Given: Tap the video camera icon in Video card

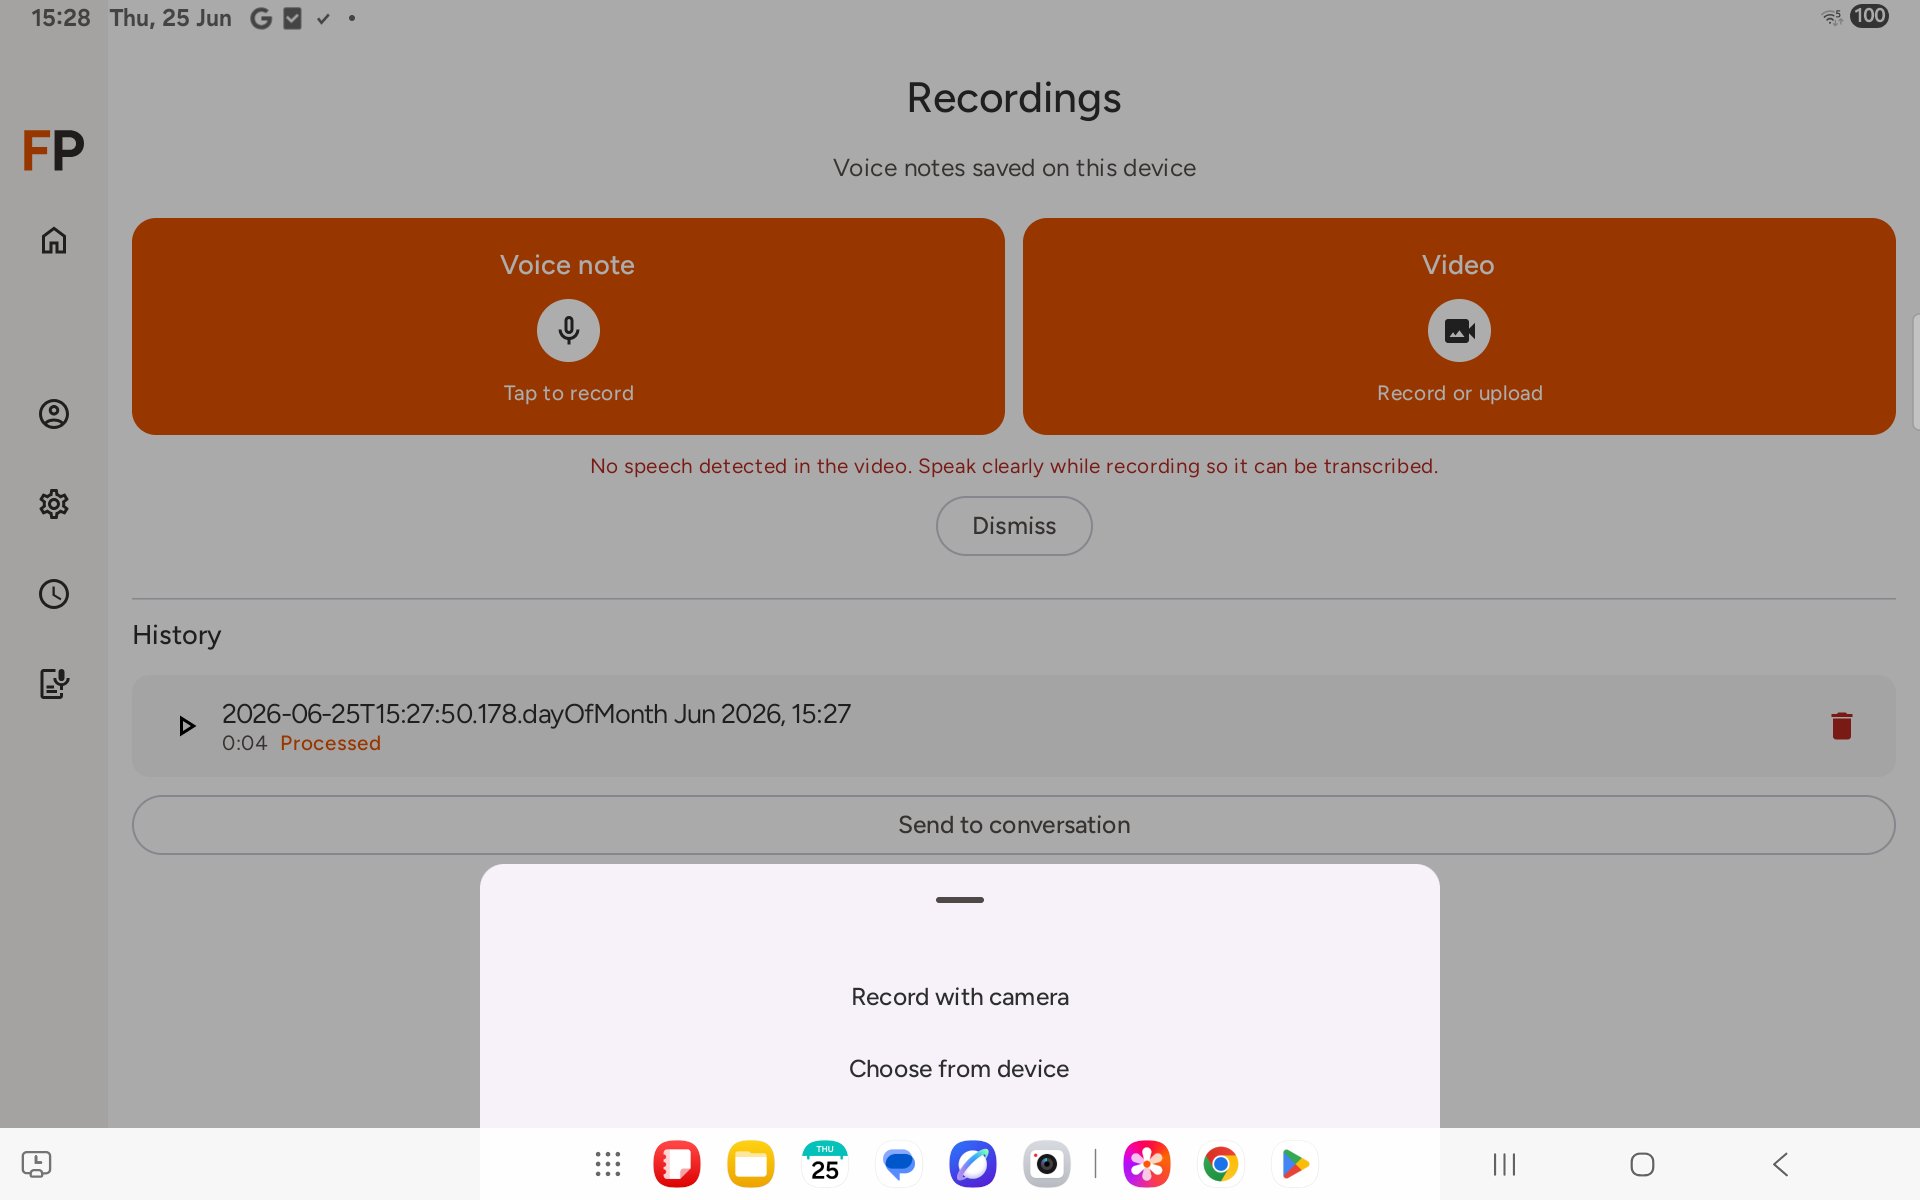Looking at the screenshot, I should (1459, 330).
